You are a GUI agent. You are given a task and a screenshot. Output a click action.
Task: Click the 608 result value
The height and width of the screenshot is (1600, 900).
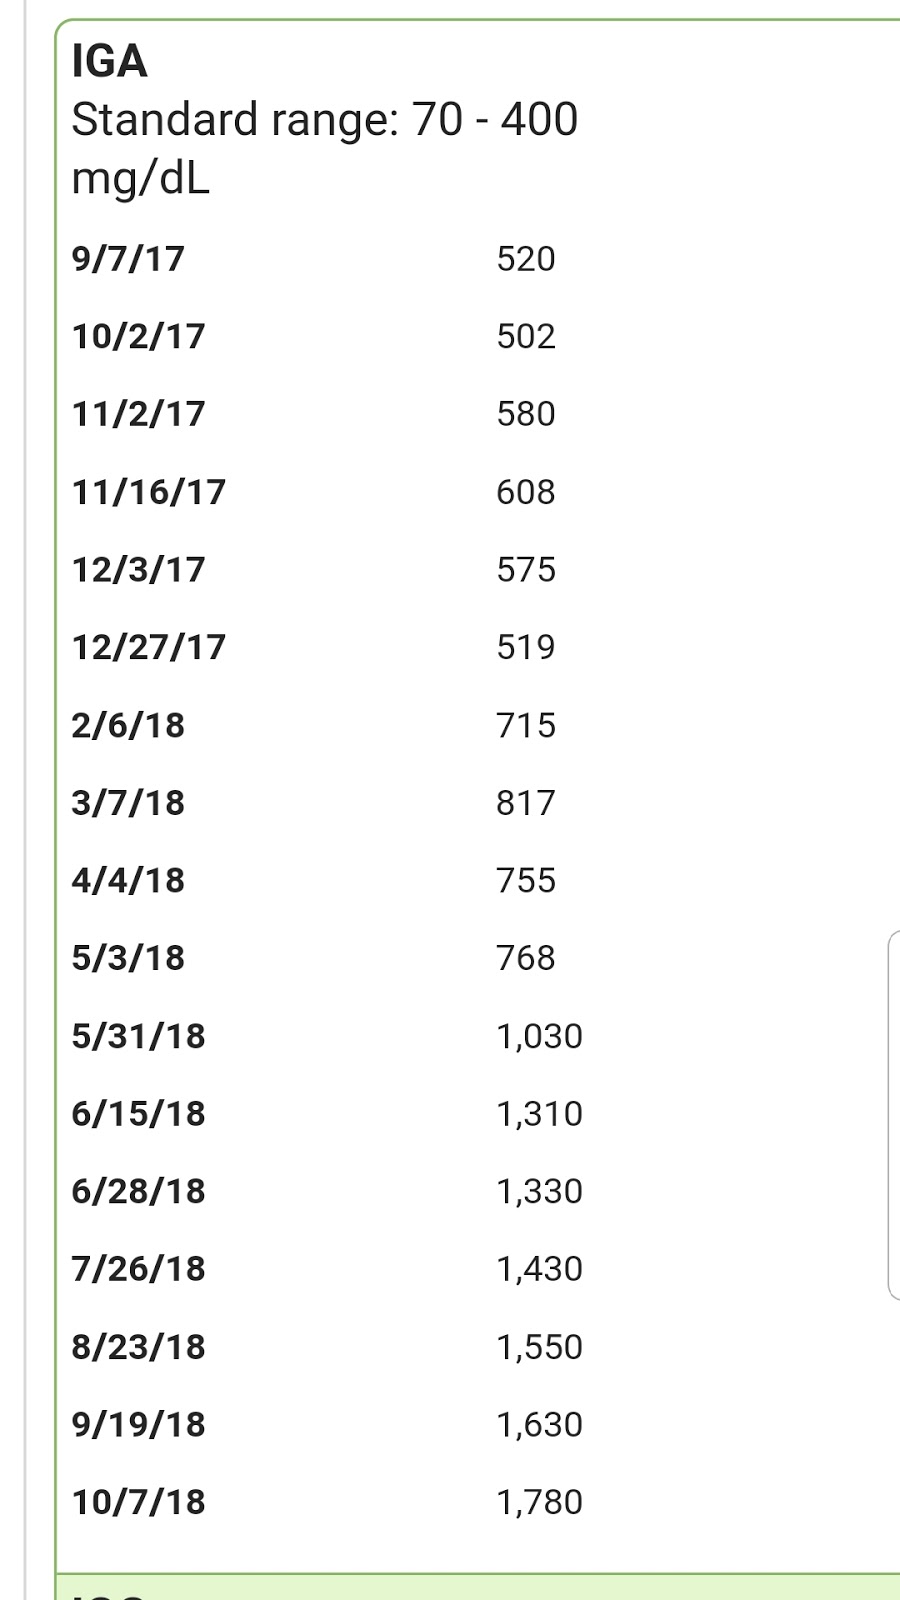pyautogui.click(x=525, y=492)
